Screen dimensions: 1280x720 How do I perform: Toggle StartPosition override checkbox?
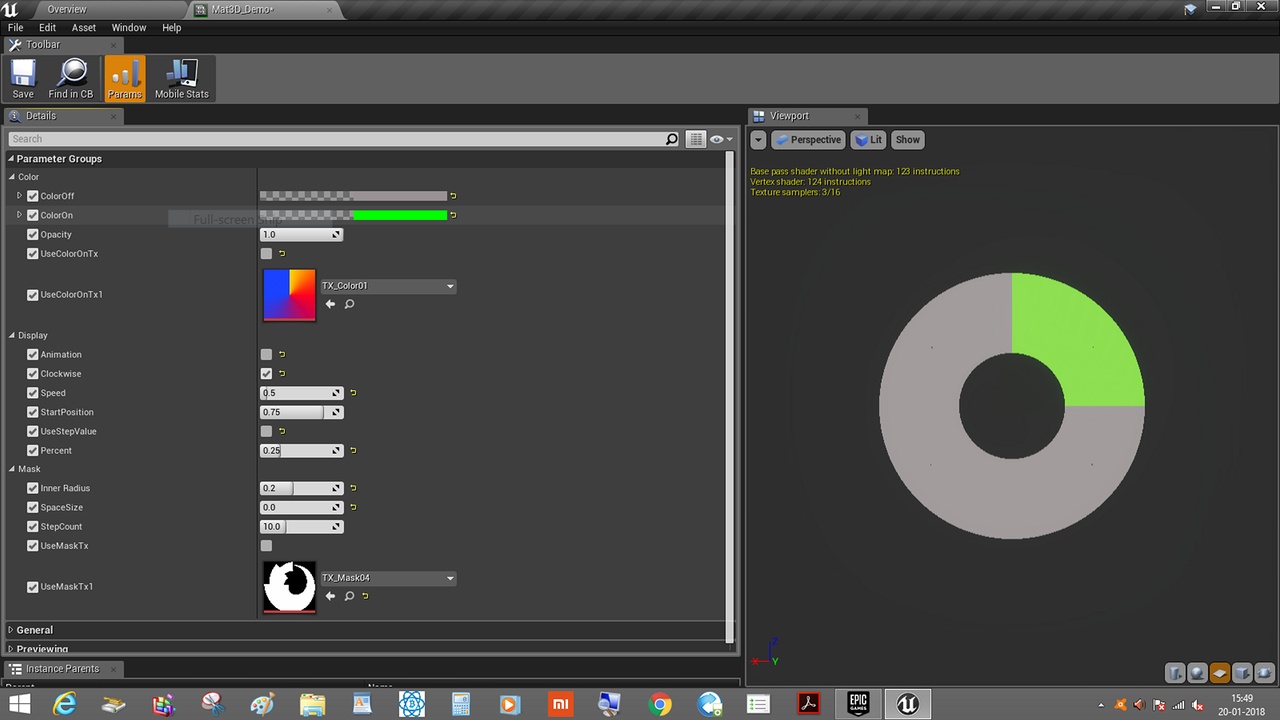point(32,412)
